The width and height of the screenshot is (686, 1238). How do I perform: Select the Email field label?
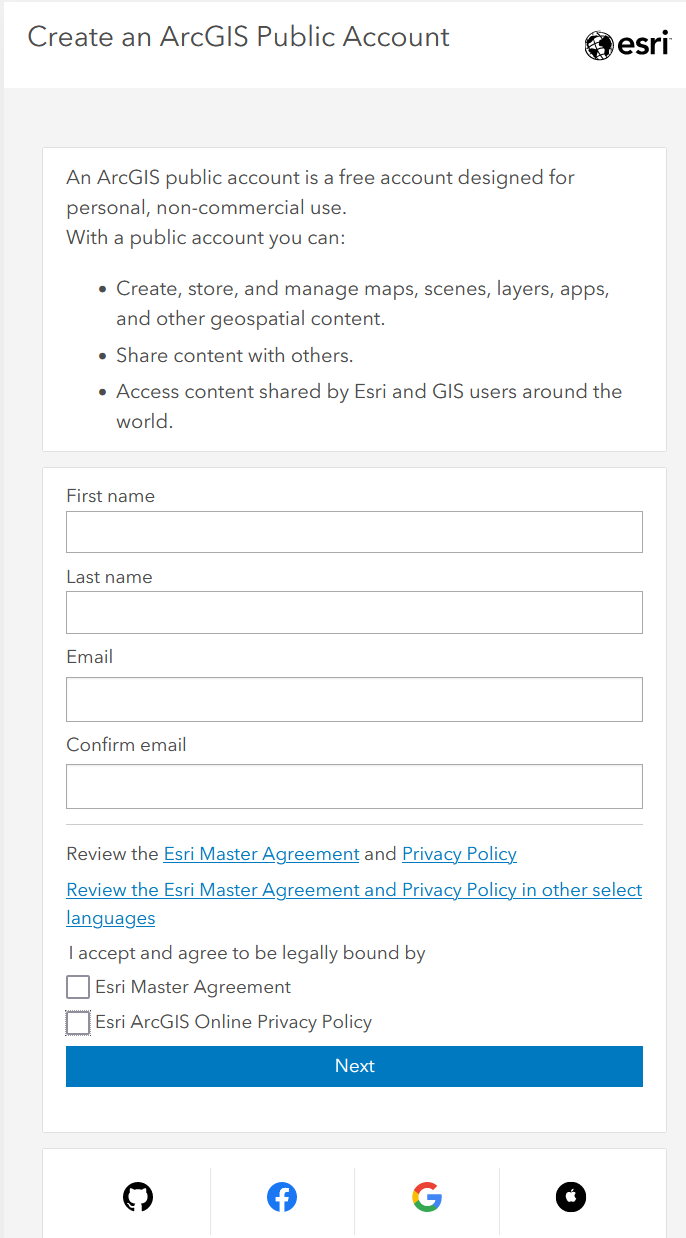(x=89, y=657)
